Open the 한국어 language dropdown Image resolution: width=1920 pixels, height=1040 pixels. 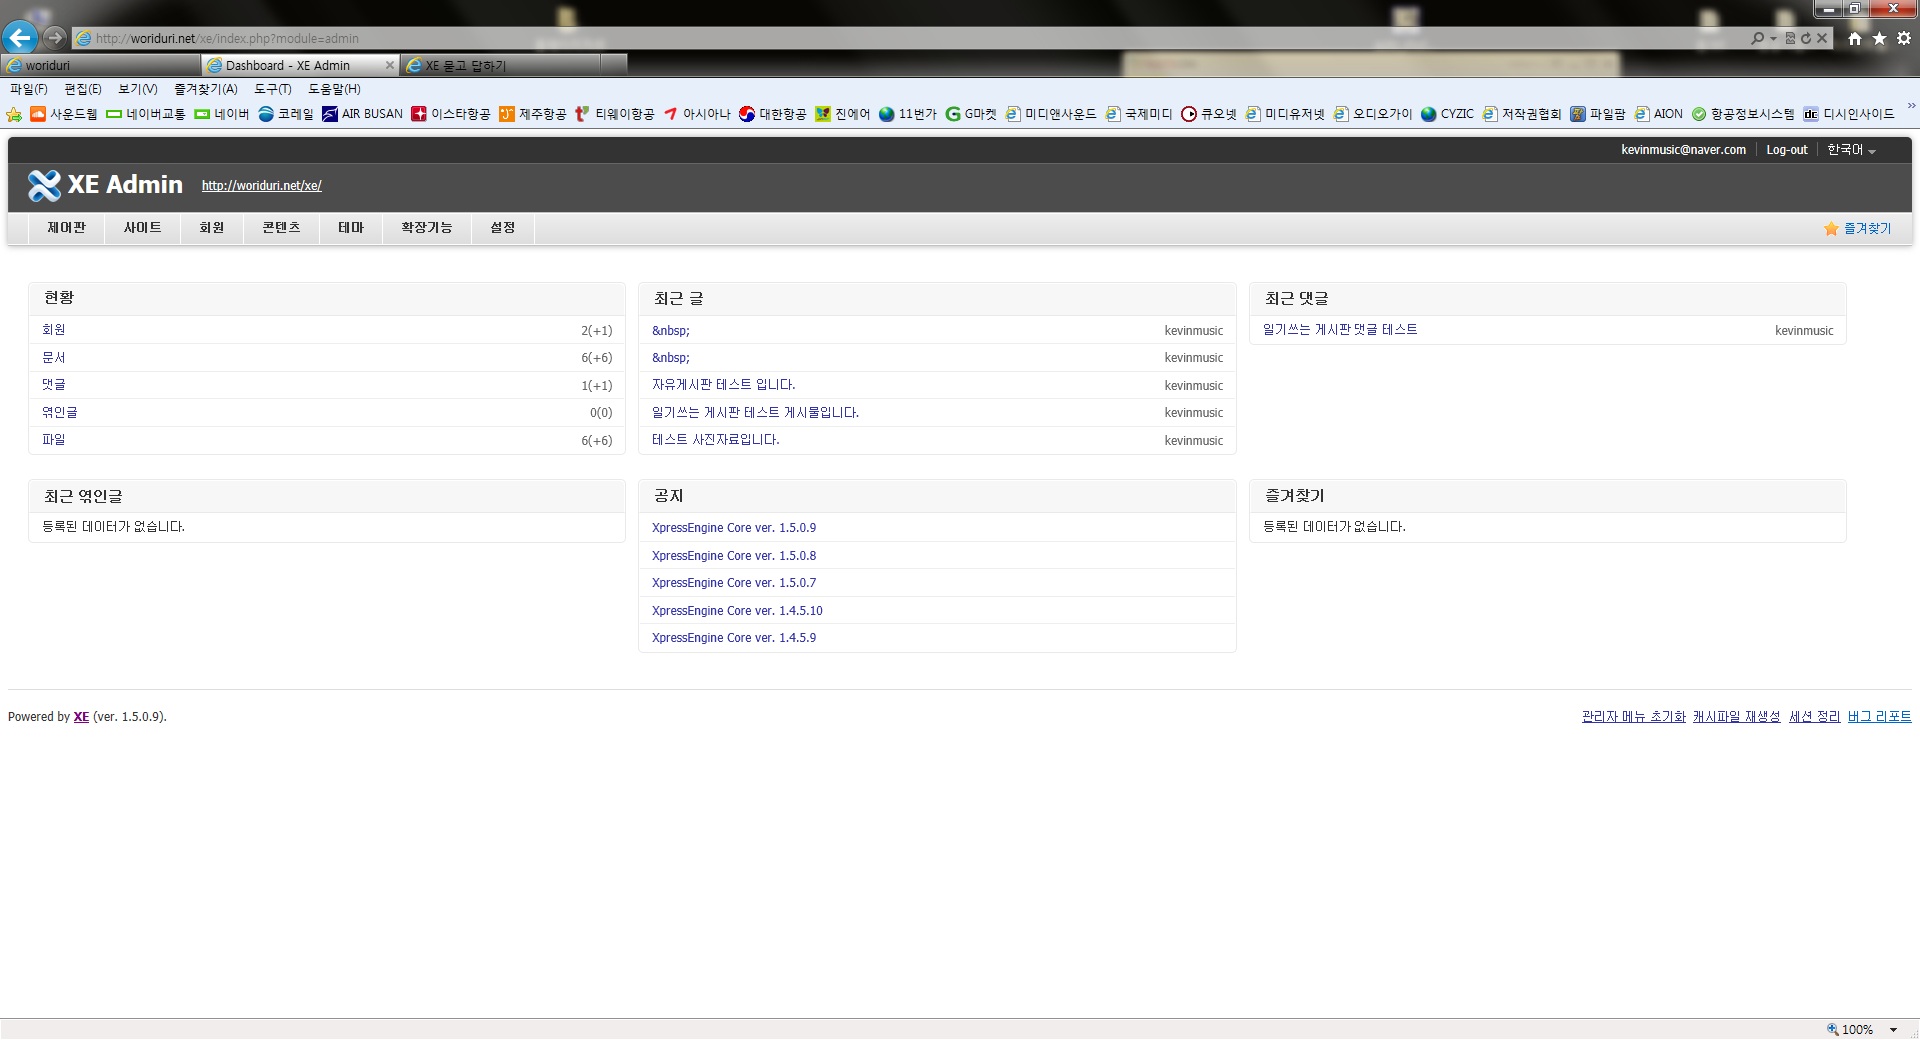(x=1849, y=149)
